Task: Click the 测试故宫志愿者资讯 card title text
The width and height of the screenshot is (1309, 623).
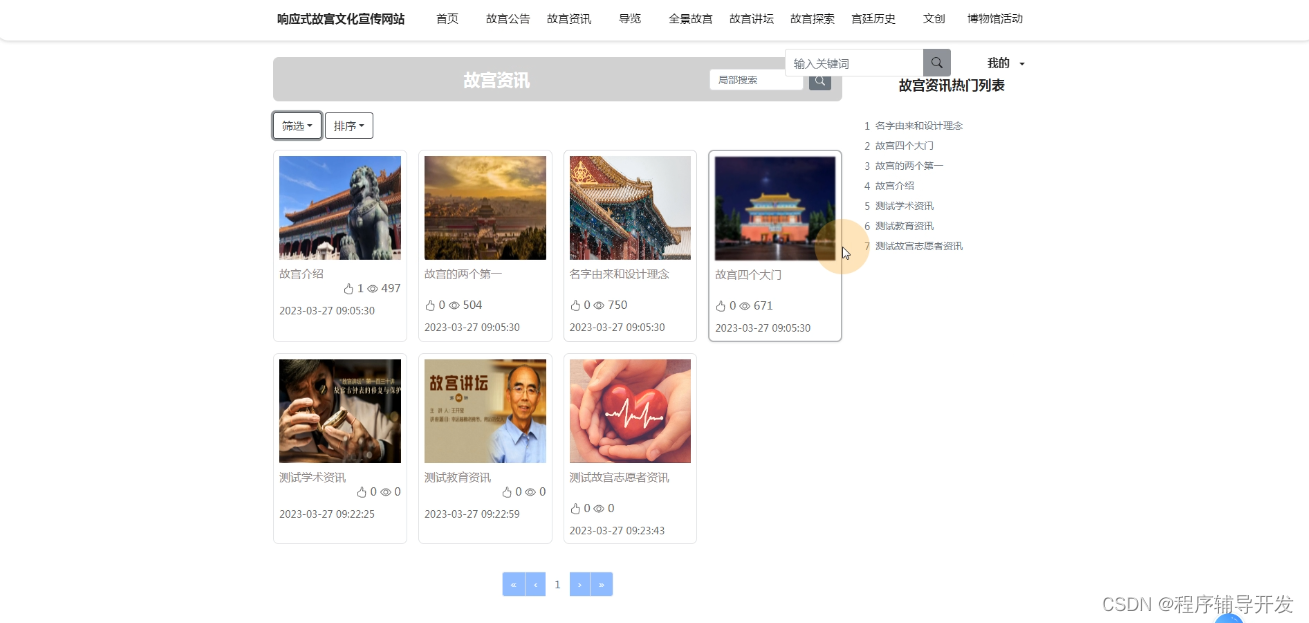Action: [619, 478]
